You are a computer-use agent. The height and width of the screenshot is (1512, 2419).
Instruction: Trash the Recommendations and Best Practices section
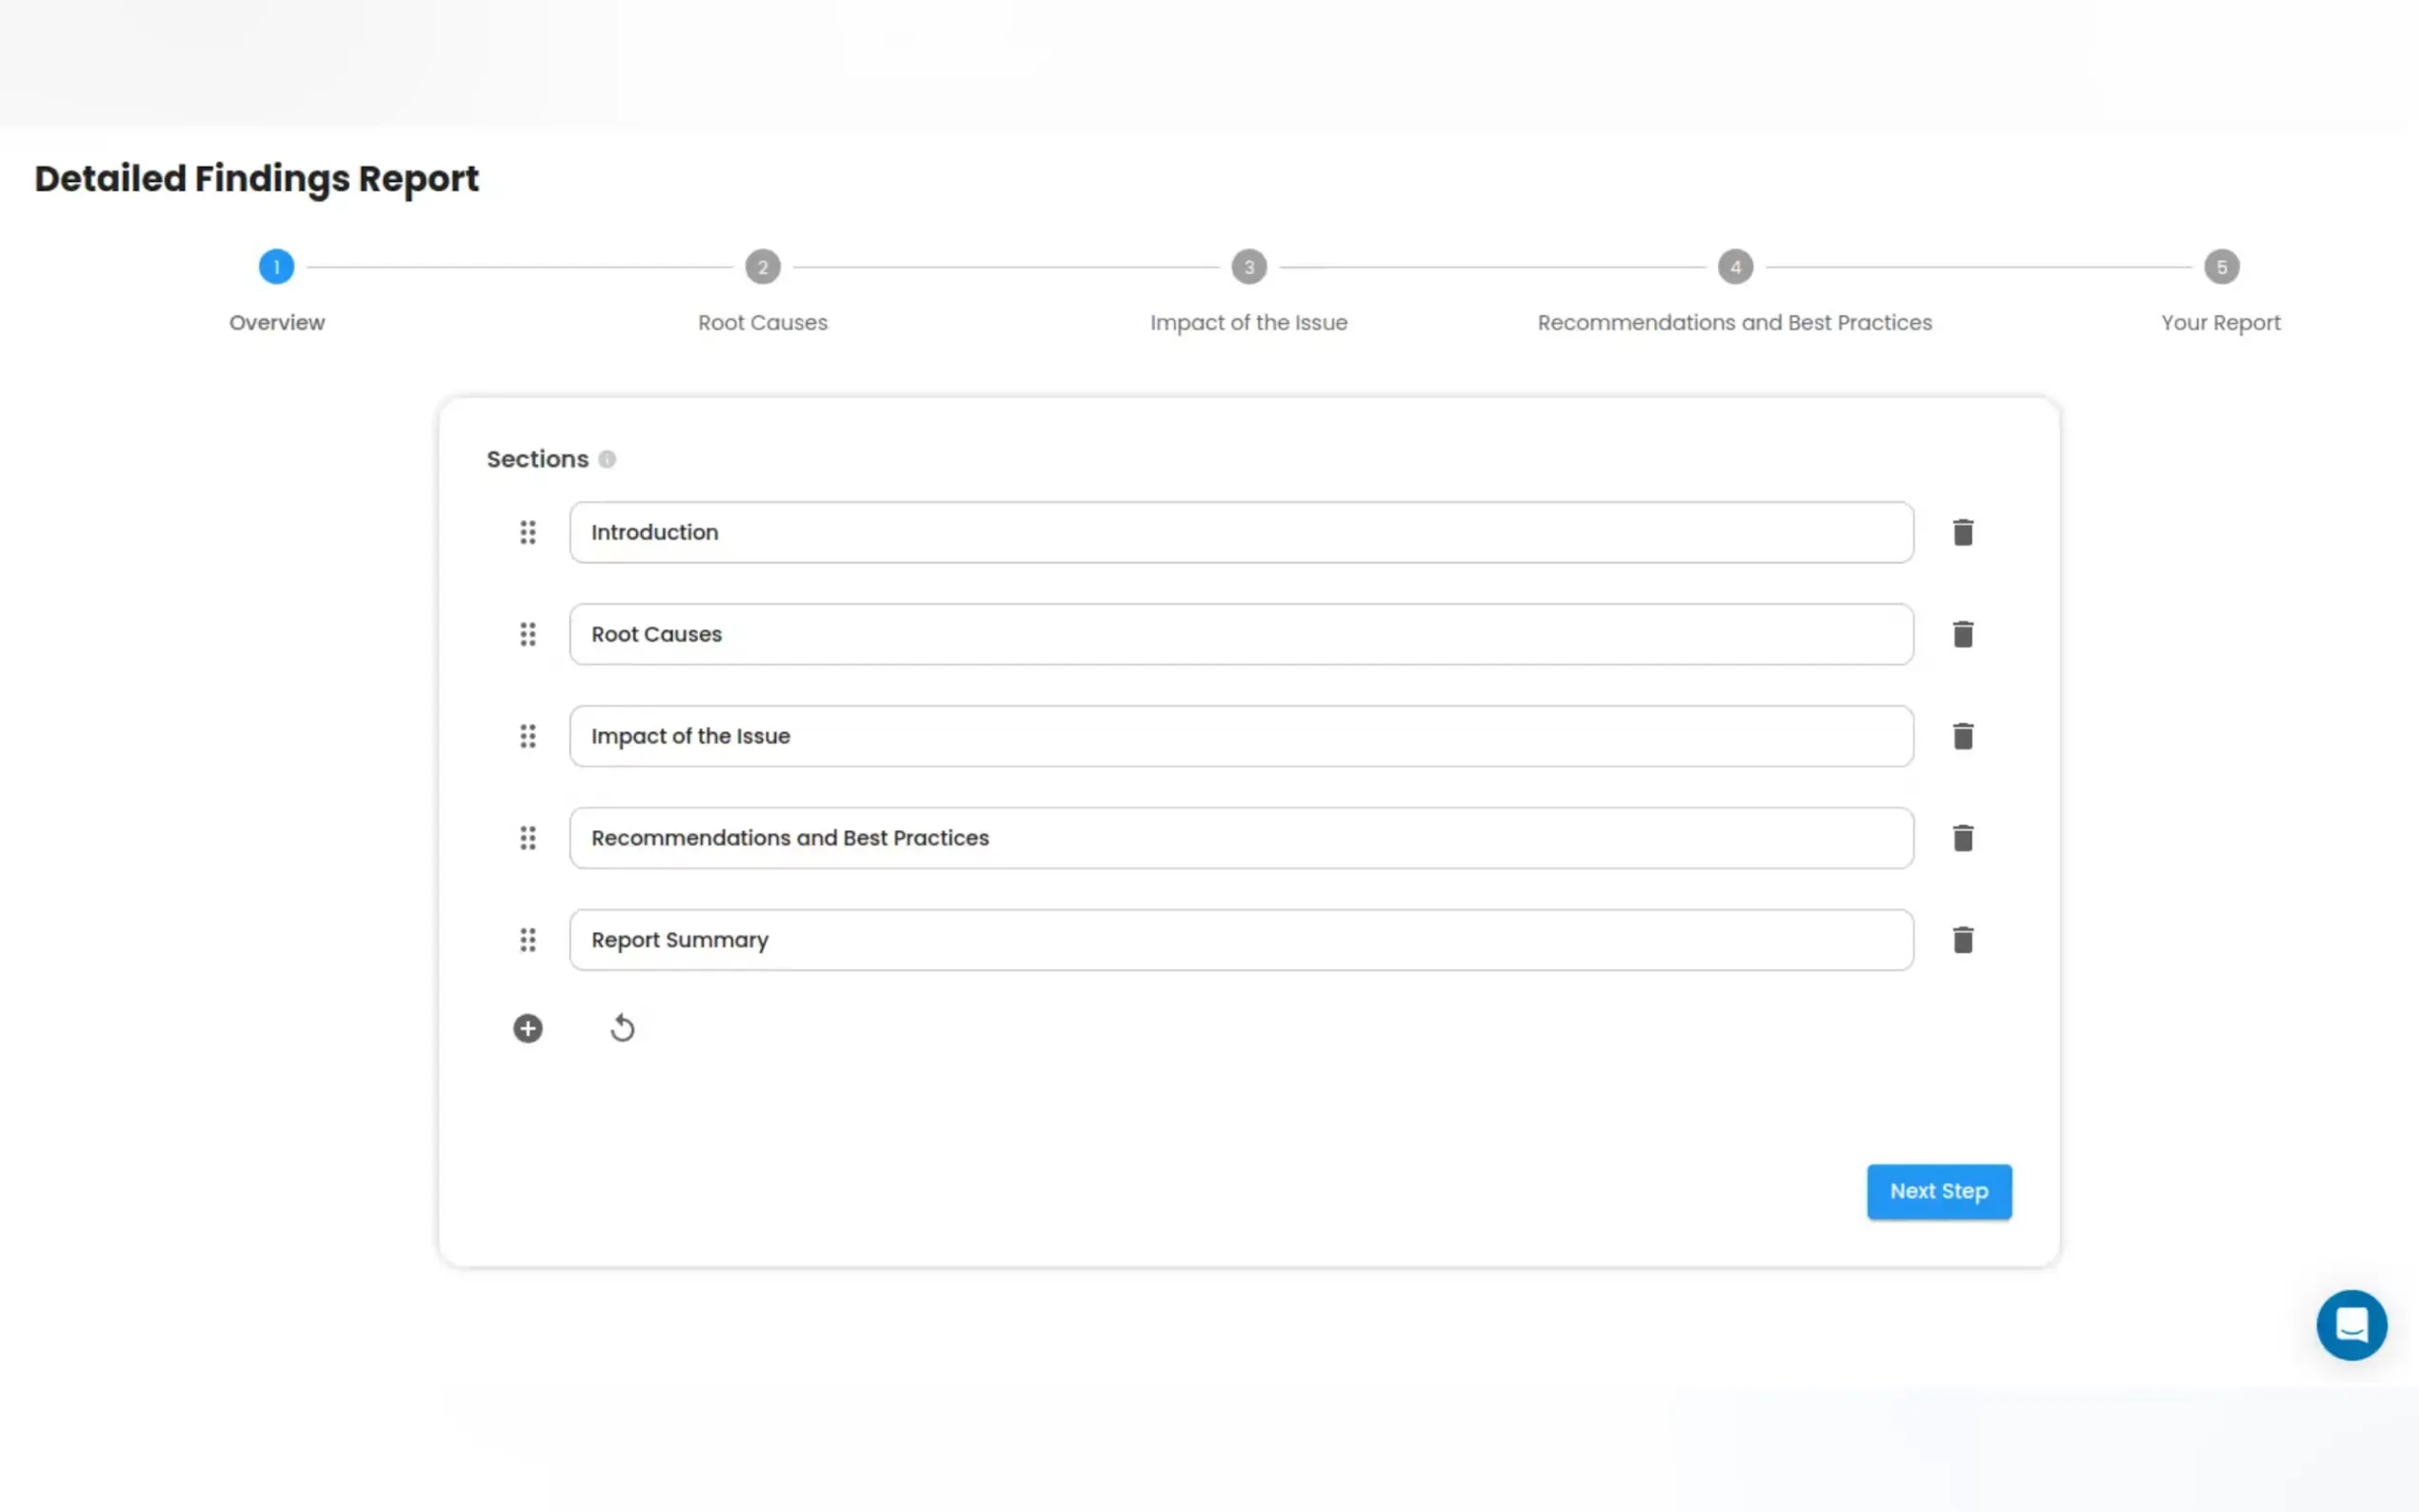[x=1962, y=838]
